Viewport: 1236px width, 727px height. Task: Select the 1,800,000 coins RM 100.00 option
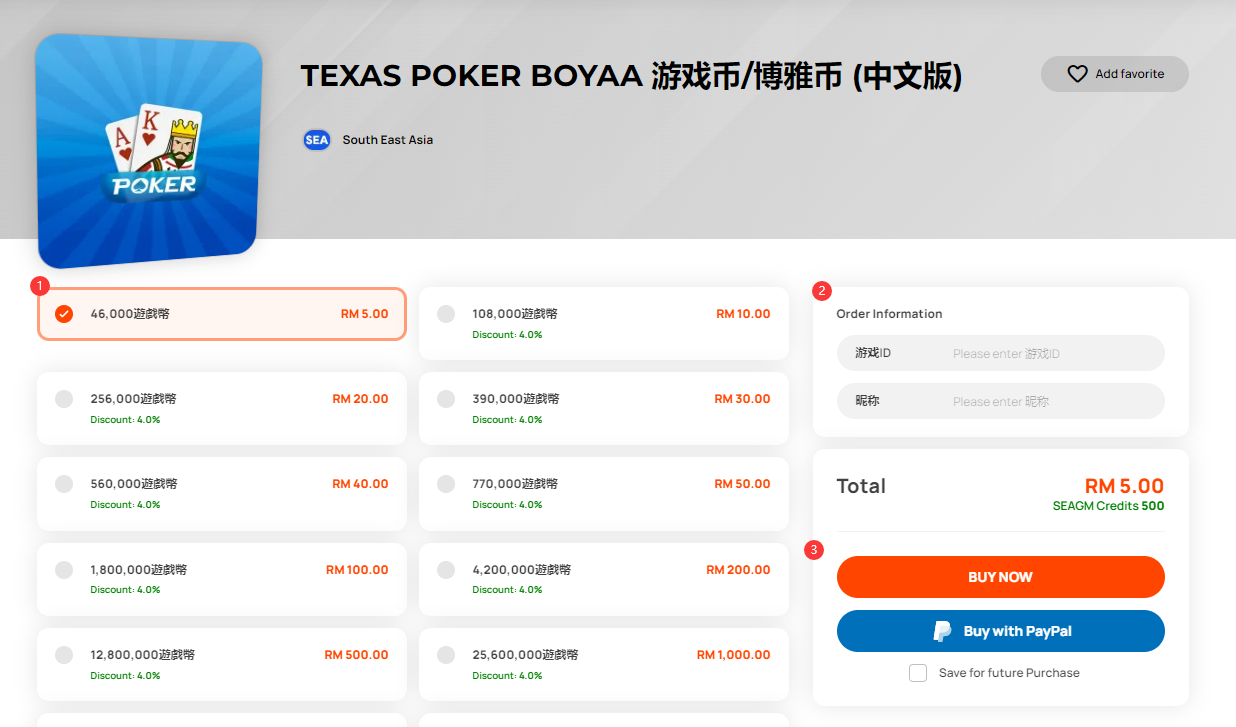point(222,579)
